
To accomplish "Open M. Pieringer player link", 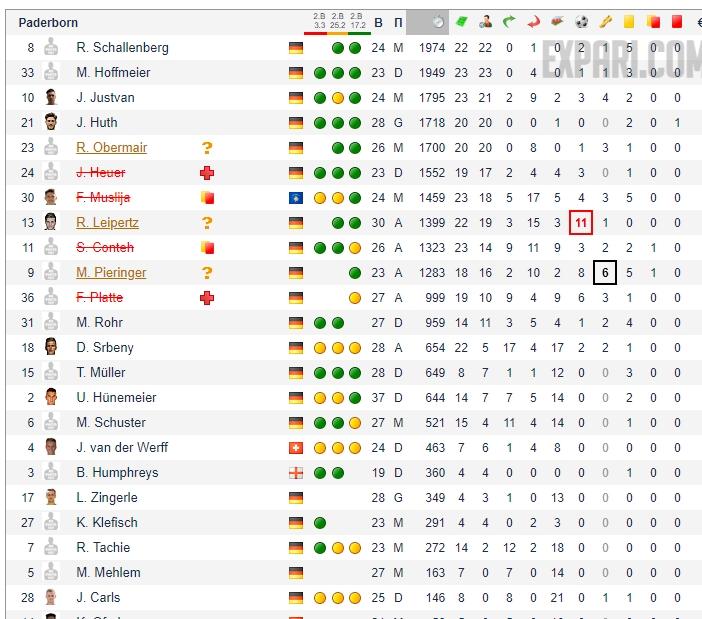I will tap(110, 273).
